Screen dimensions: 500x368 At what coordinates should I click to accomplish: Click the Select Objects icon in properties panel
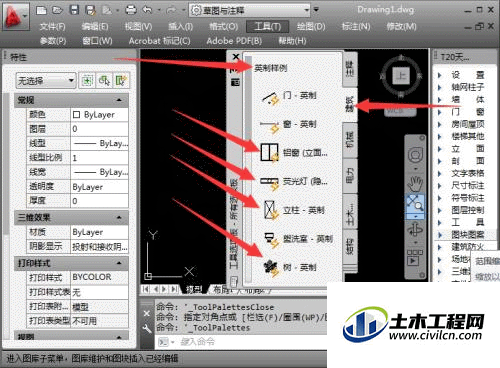tap(87, 80)
